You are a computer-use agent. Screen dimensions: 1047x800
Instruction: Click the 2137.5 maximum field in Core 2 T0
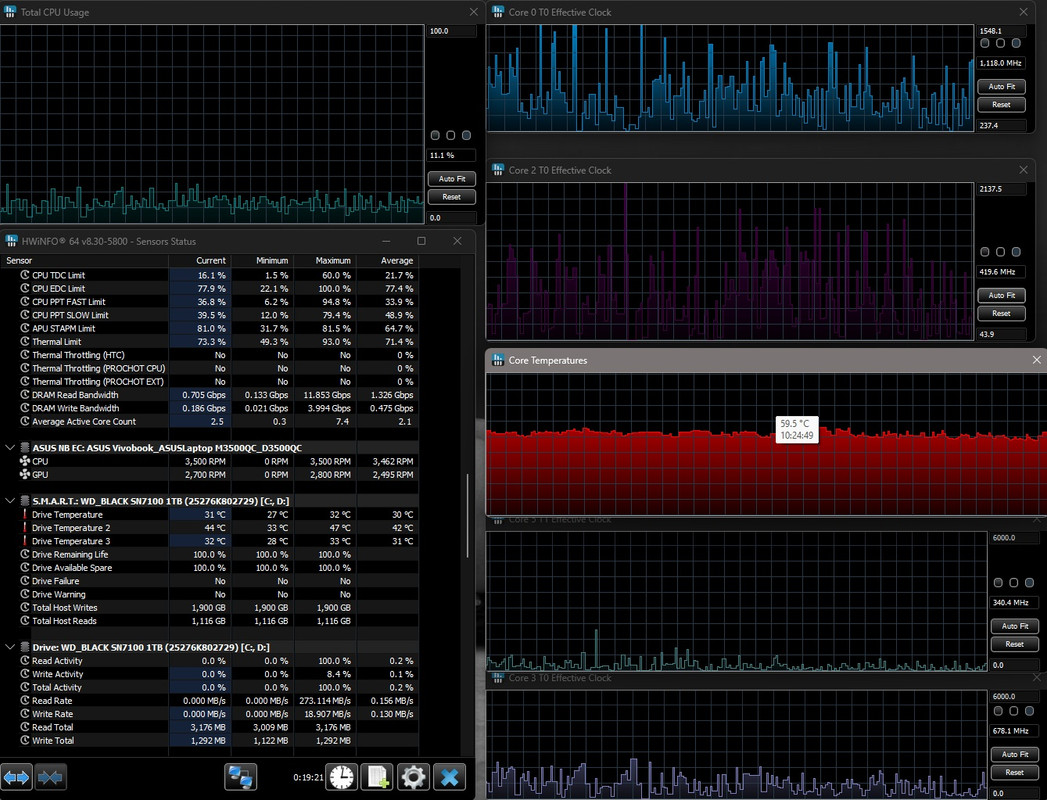[1002, 189]
